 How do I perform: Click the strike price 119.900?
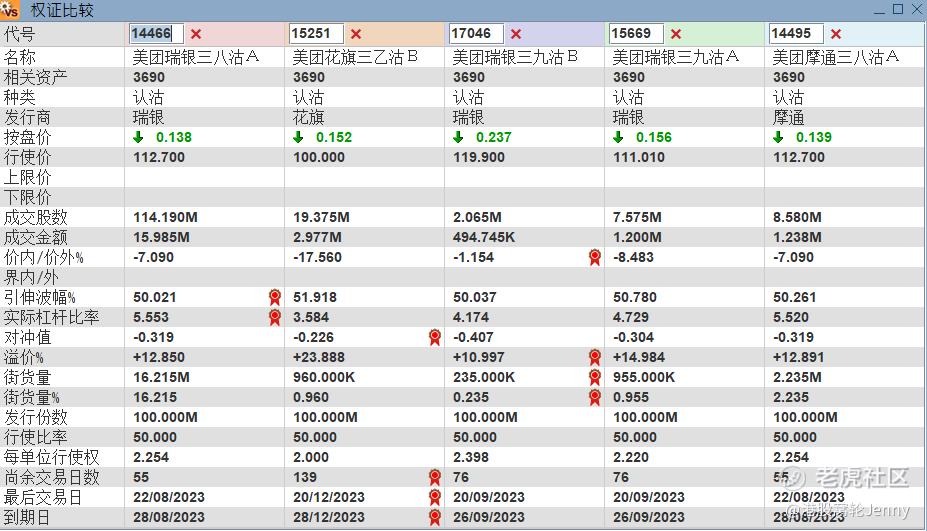tap(479, 157)
